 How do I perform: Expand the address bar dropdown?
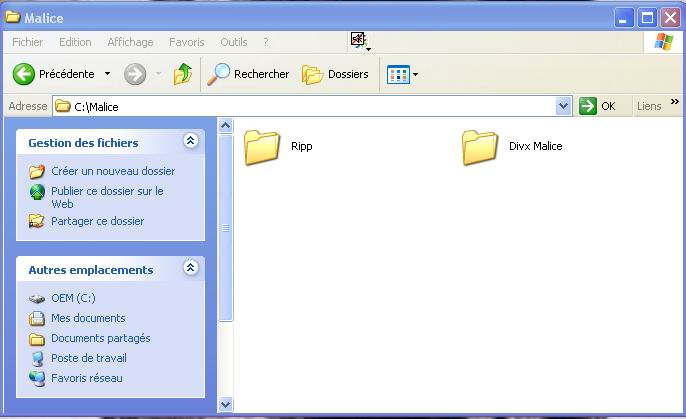point(564,106)
